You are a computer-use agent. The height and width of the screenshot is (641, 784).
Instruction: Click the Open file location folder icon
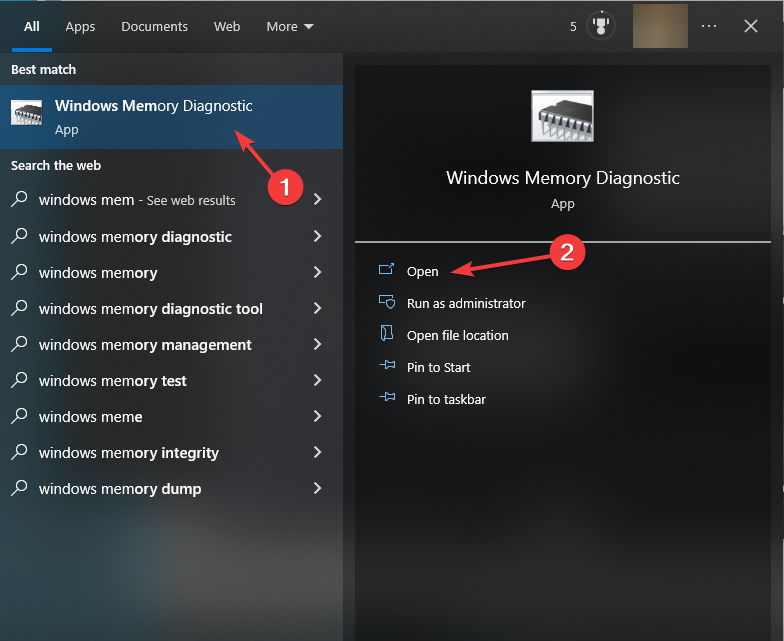[x=386, y=334]
